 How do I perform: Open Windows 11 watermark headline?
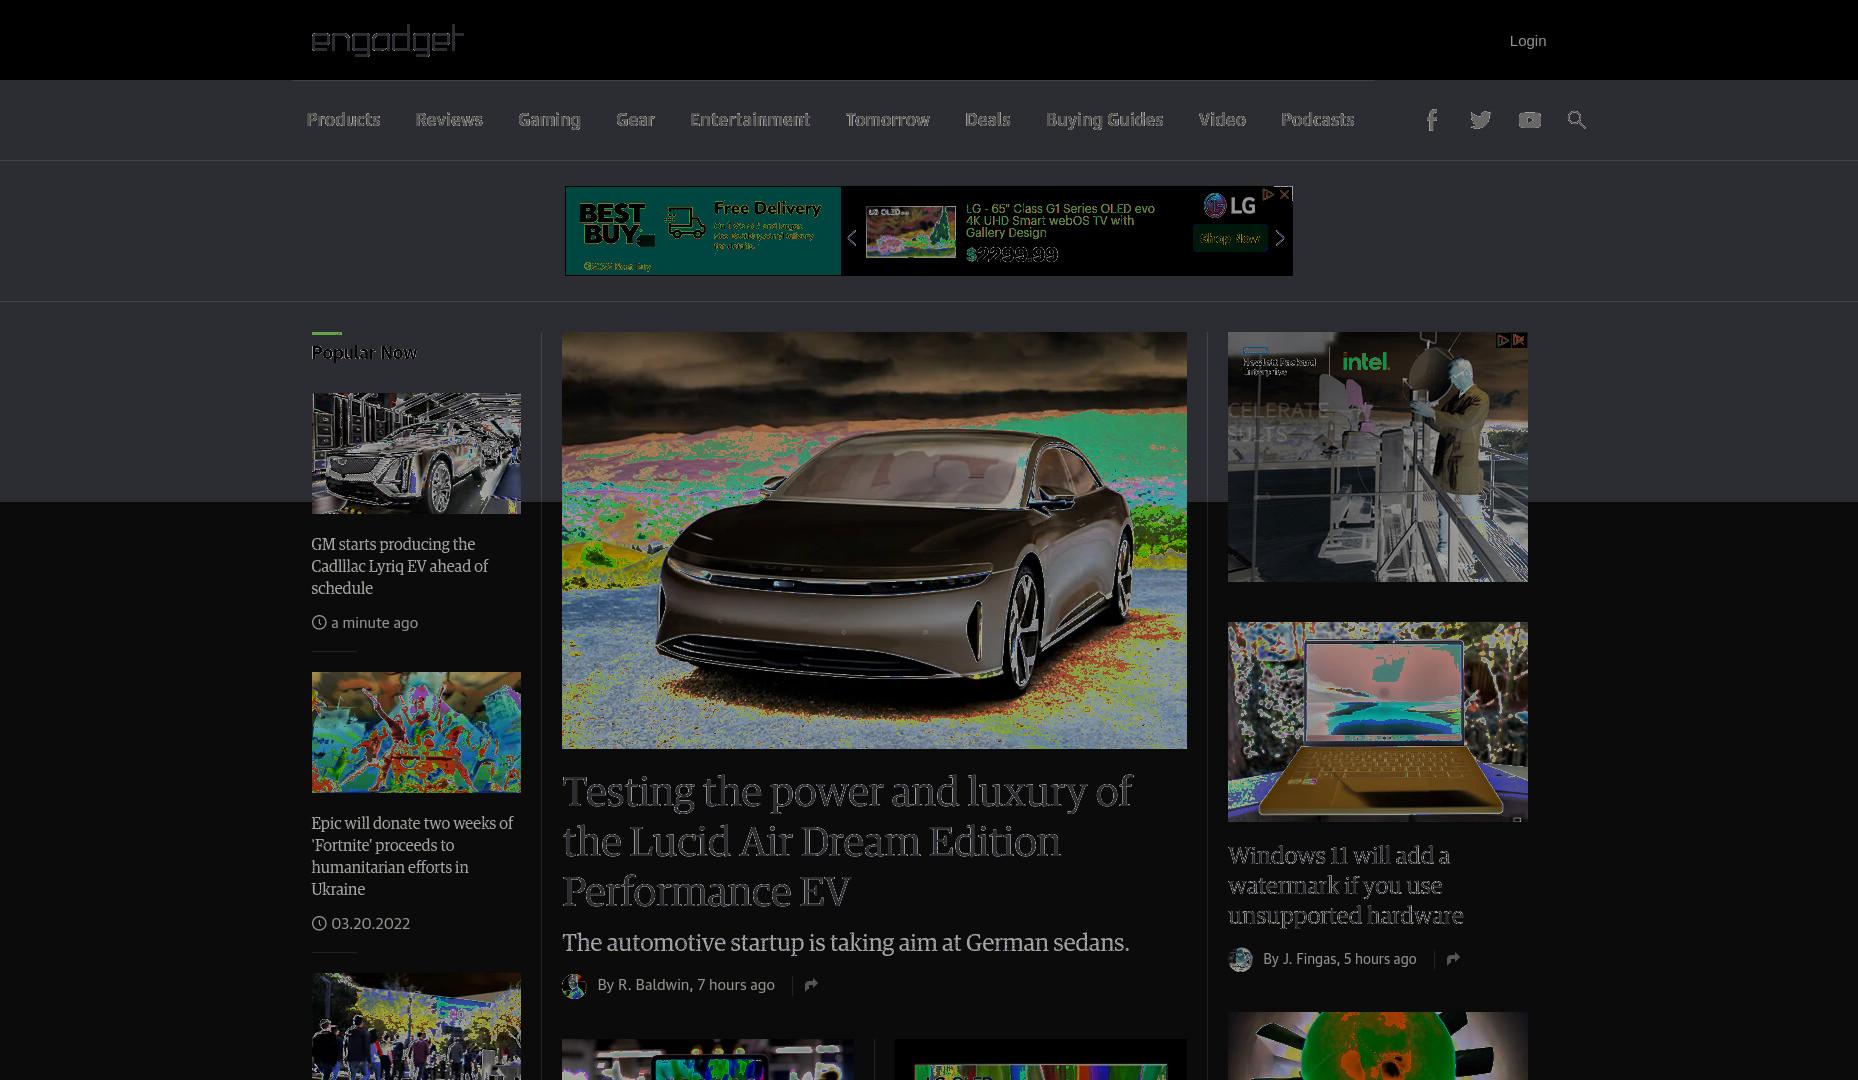point(1345,886)
